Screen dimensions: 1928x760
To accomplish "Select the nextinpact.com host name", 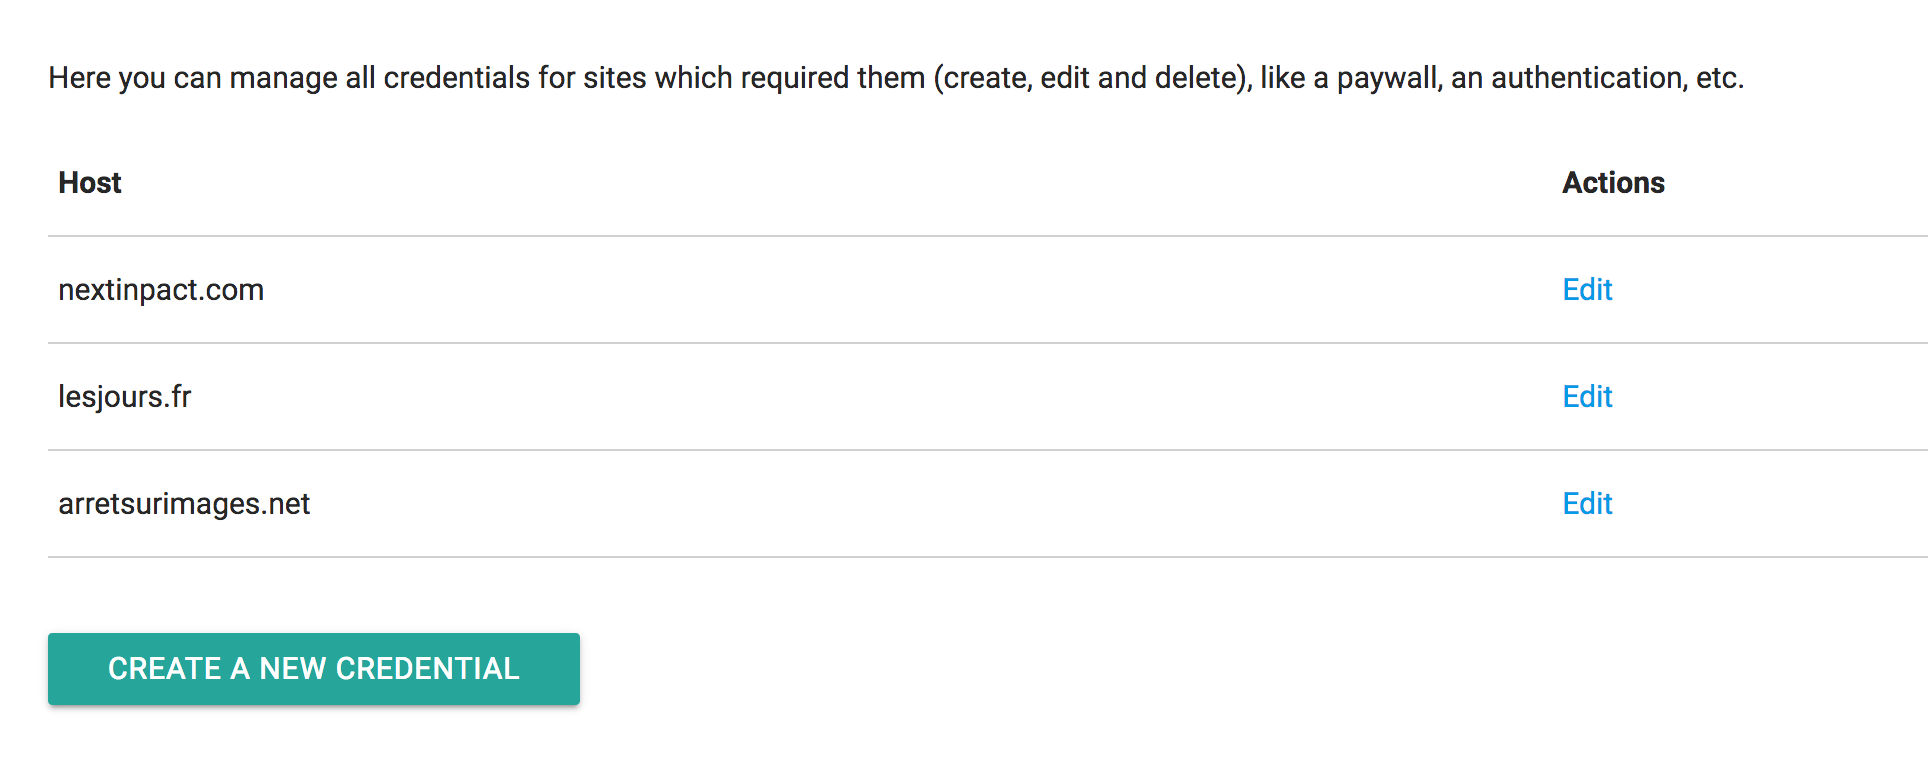I will (161, 290).
